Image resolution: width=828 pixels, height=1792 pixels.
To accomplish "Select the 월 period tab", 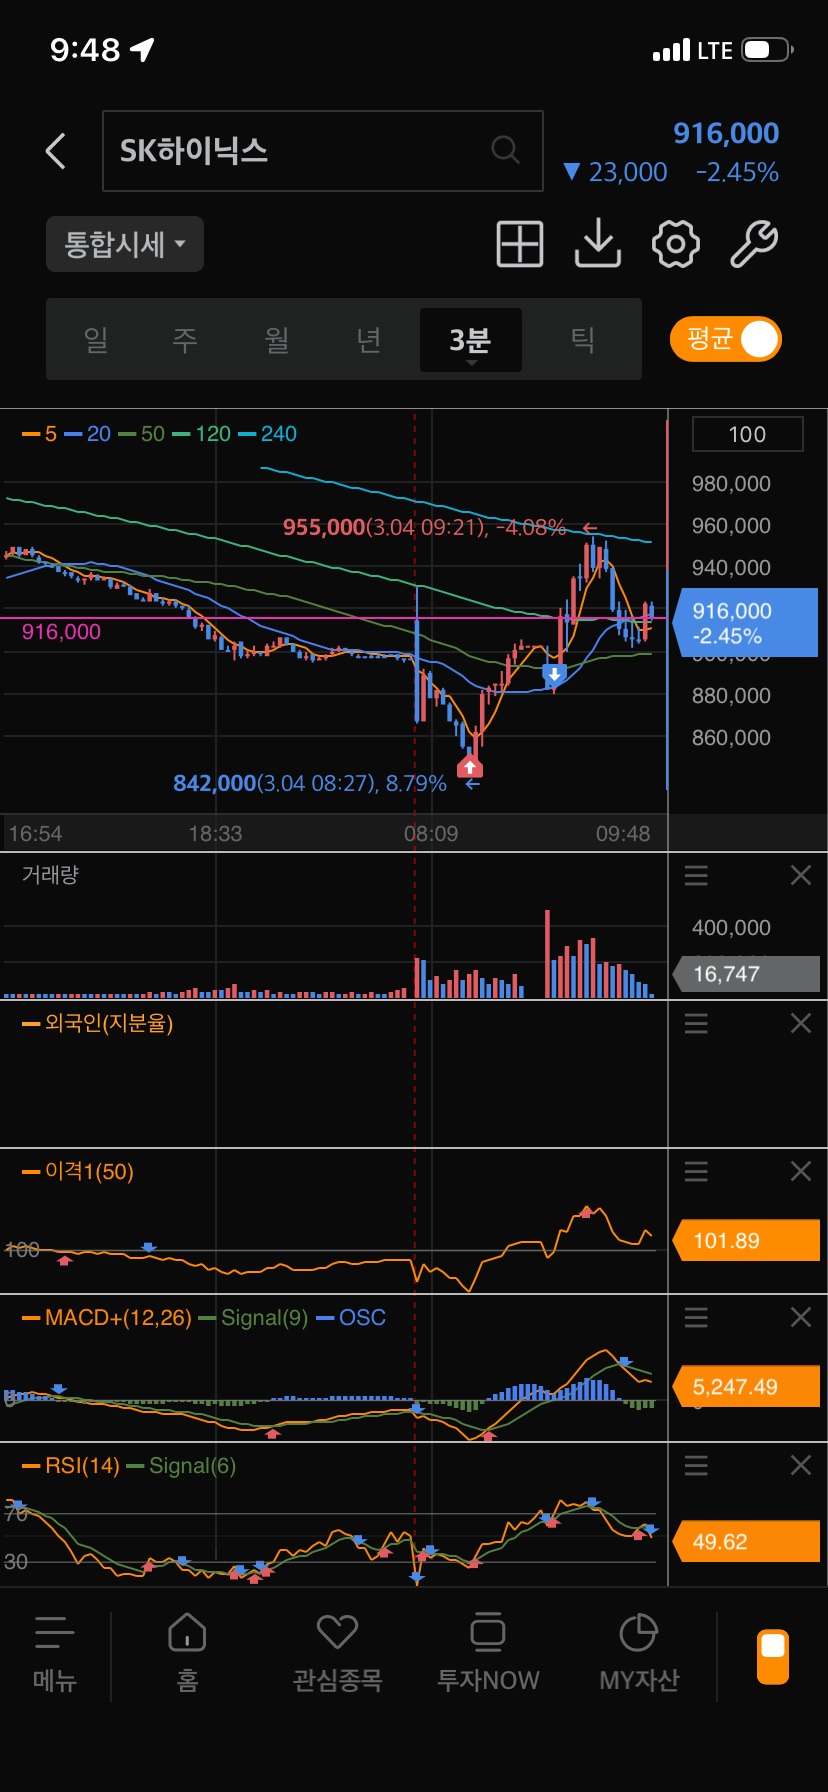I will click(277, 340).
